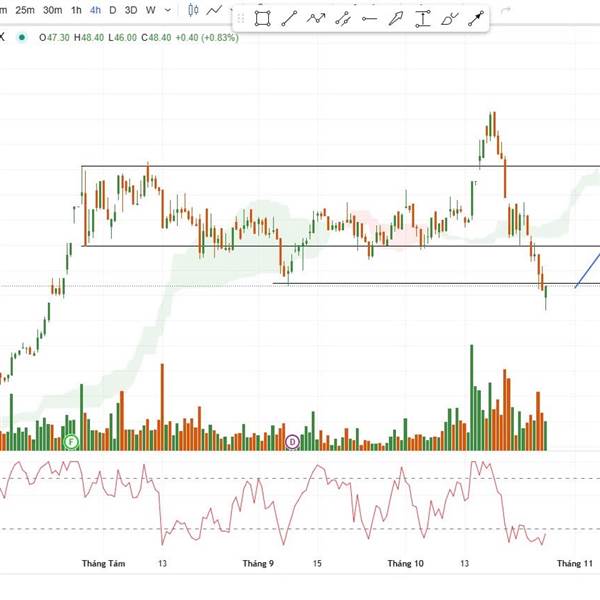The width and height of the screenshot is (600, 600).
Task: Click the green F event marker
Action: [x=71, y=441]
